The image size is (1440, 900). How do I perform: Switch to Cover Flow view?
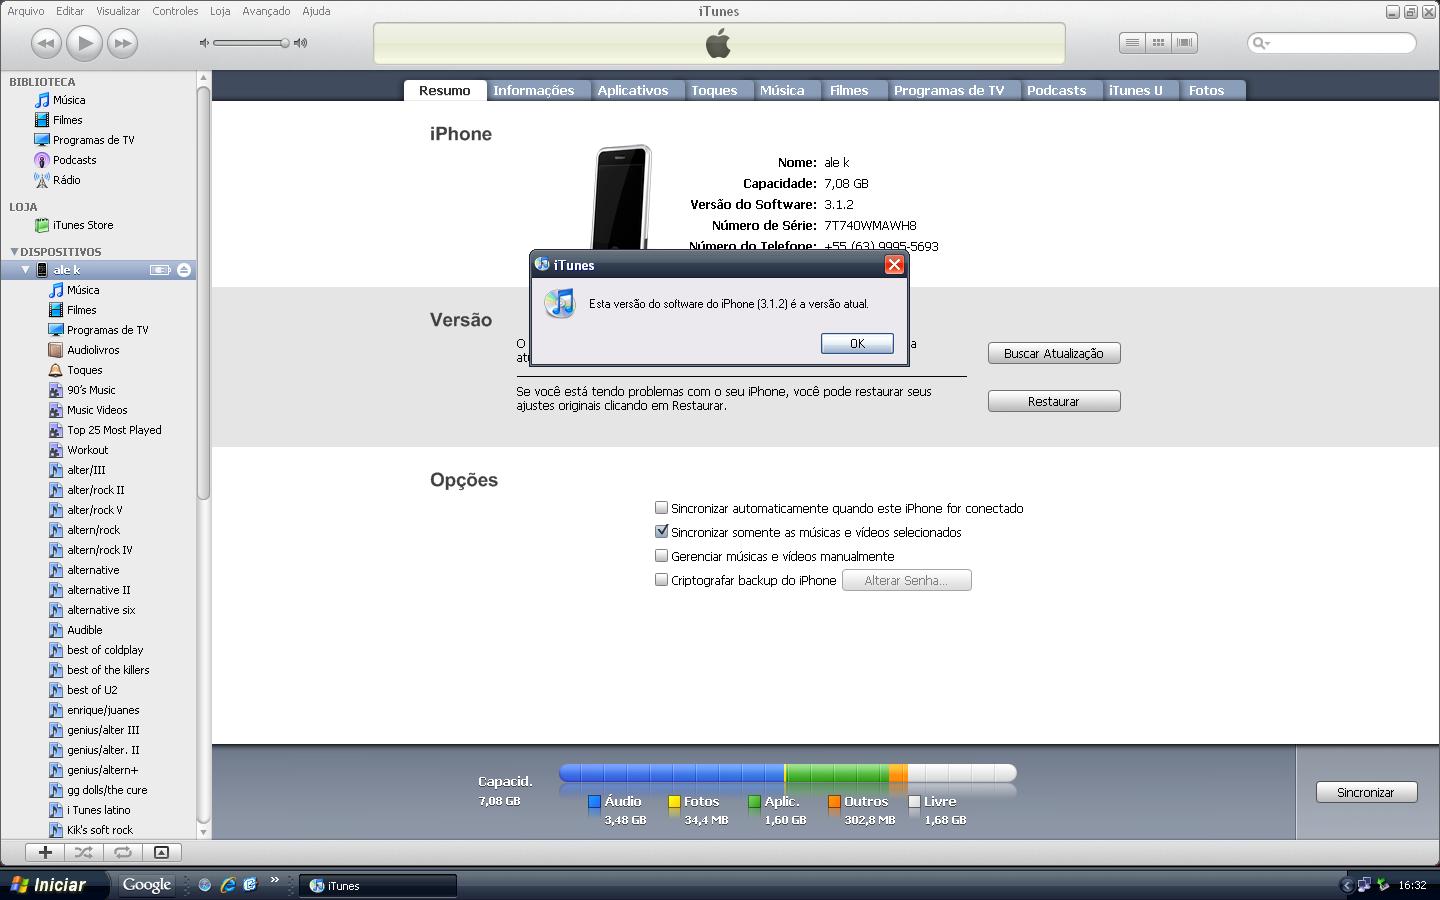pyautogui.click(x=1185, y=43)
